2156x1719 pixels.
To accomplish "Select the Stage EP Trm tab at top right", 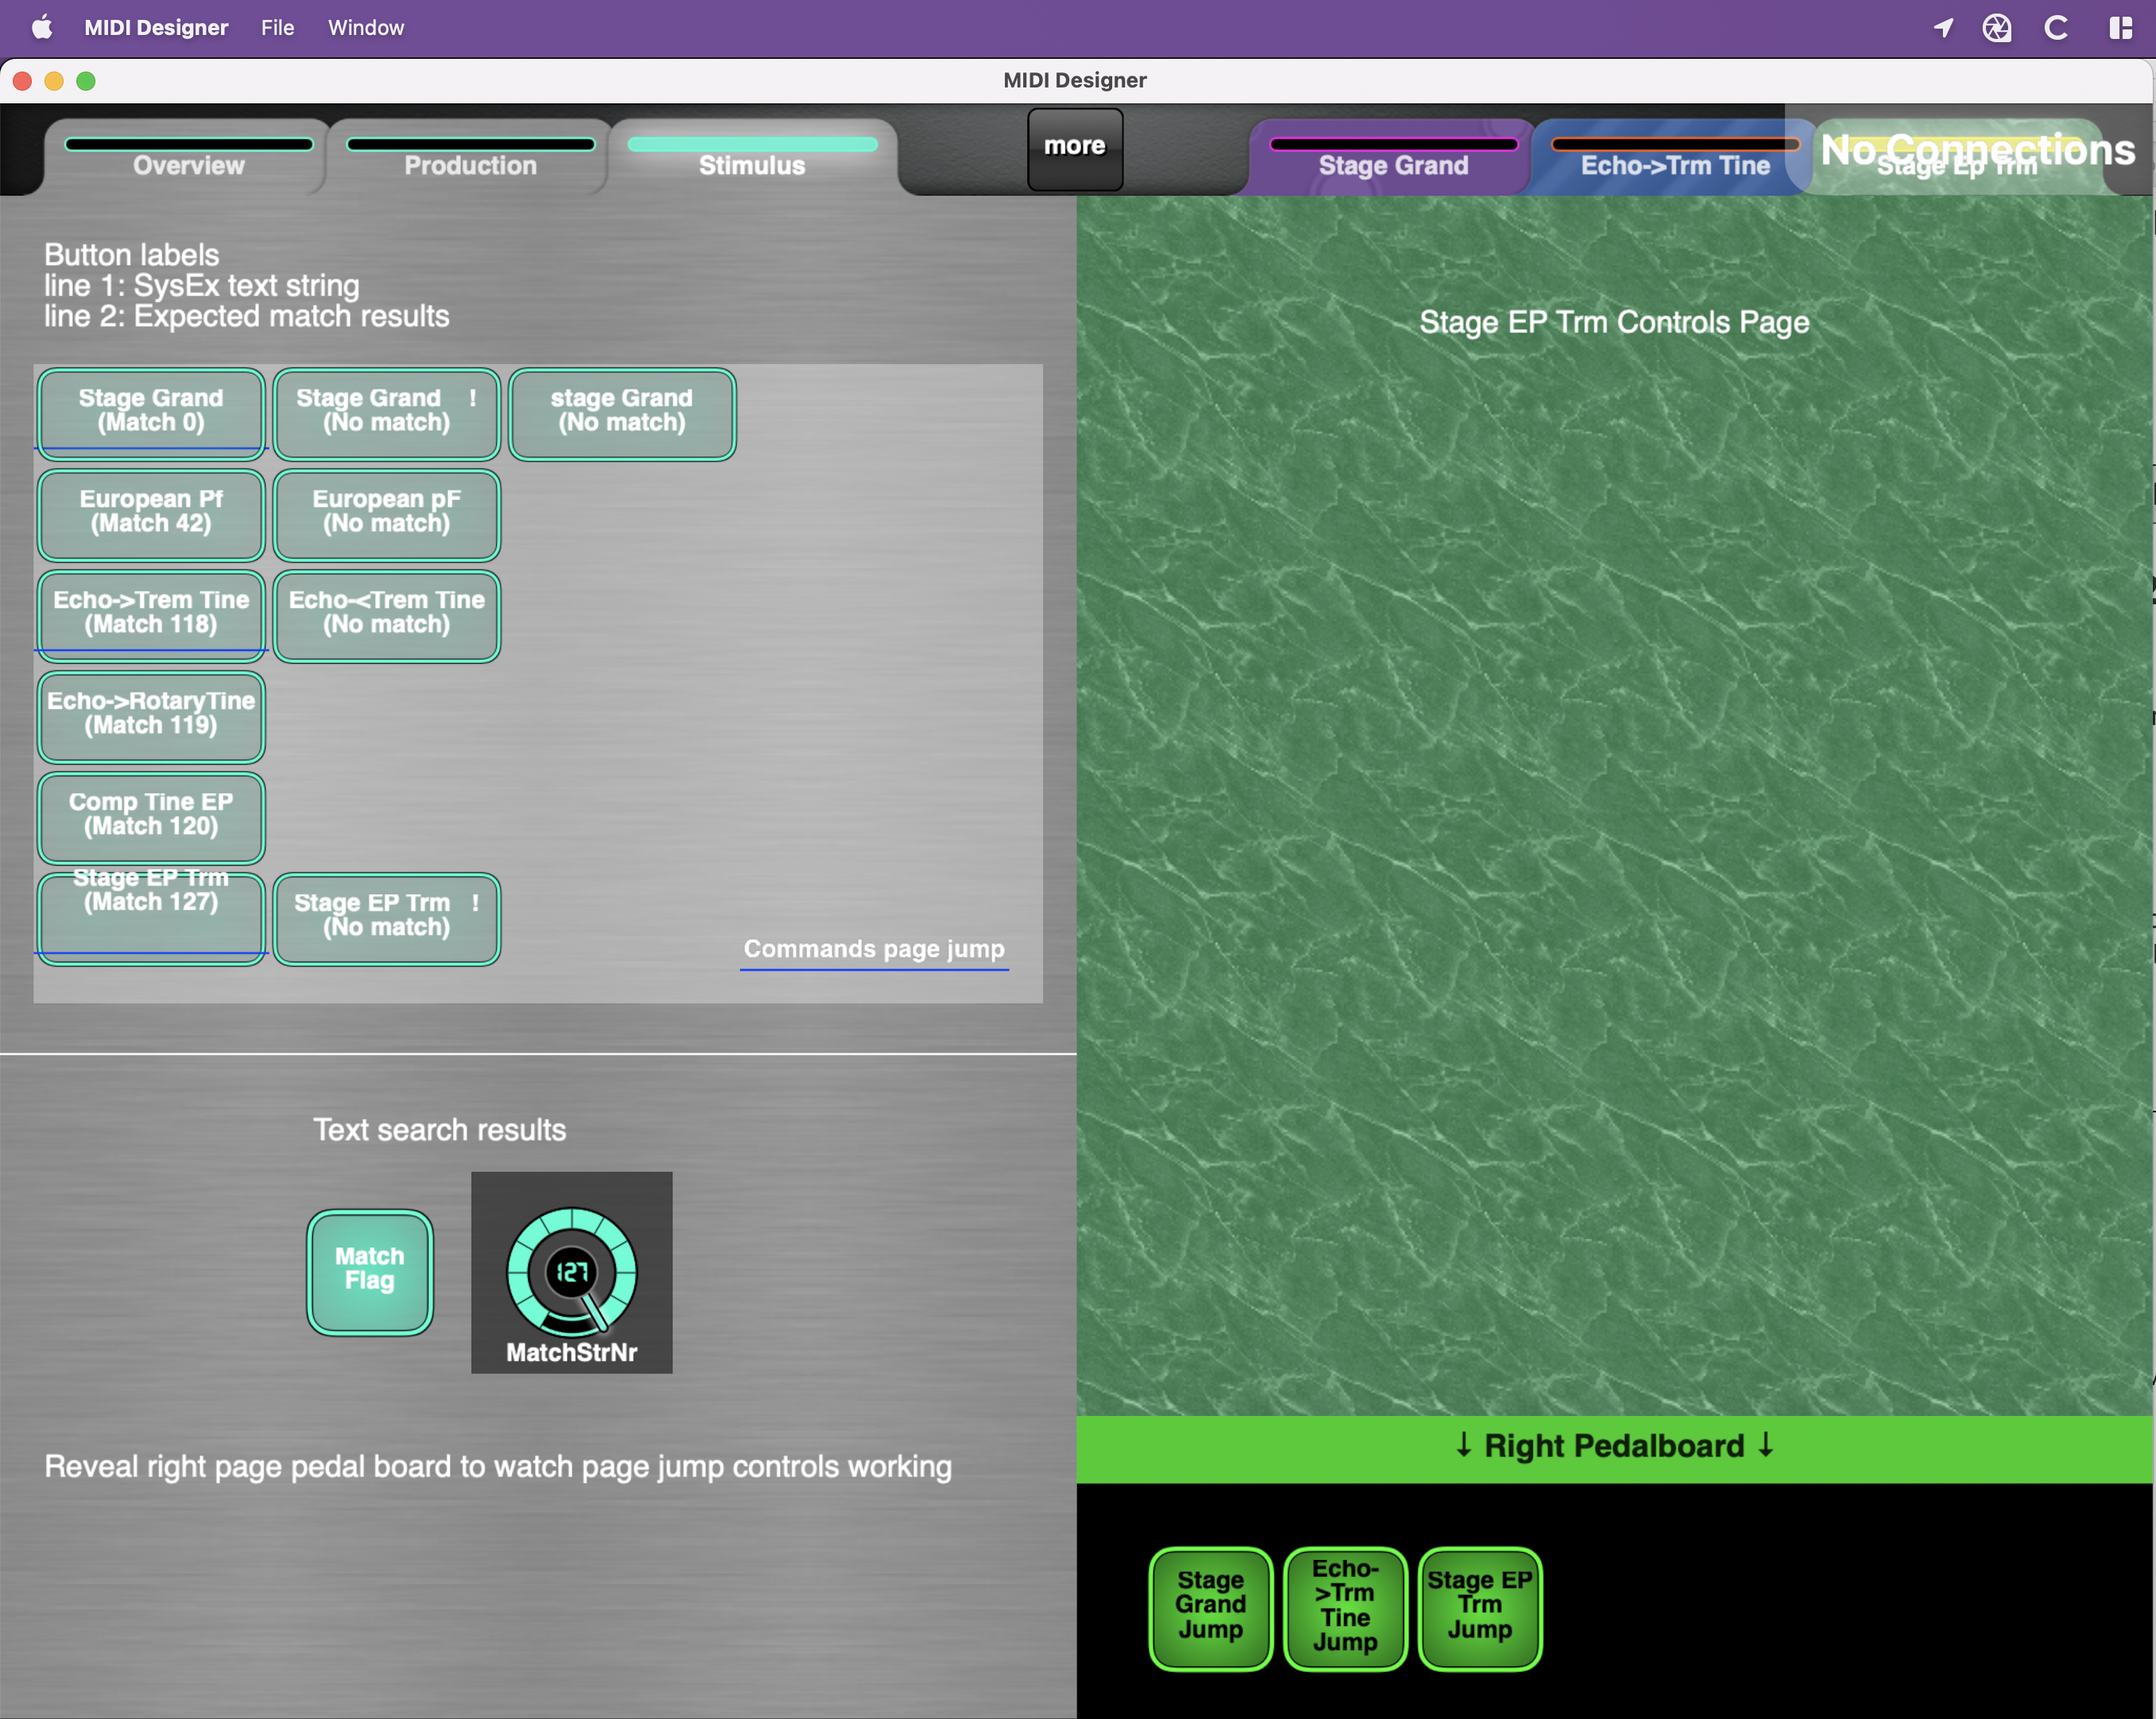I will pos(1957,157).
